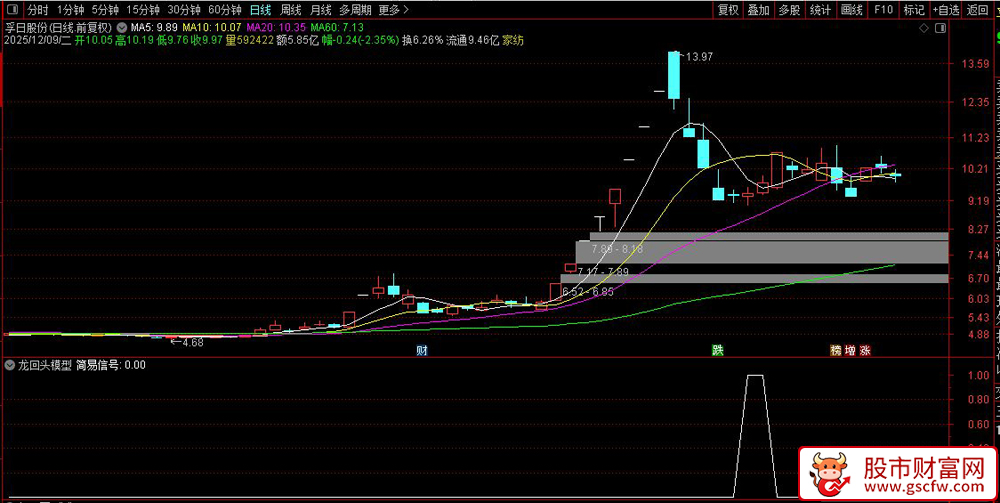The height and width of the screenshot is (503, 1000).
Task: Click the 家纺 sector label
Action: point(513,40)
